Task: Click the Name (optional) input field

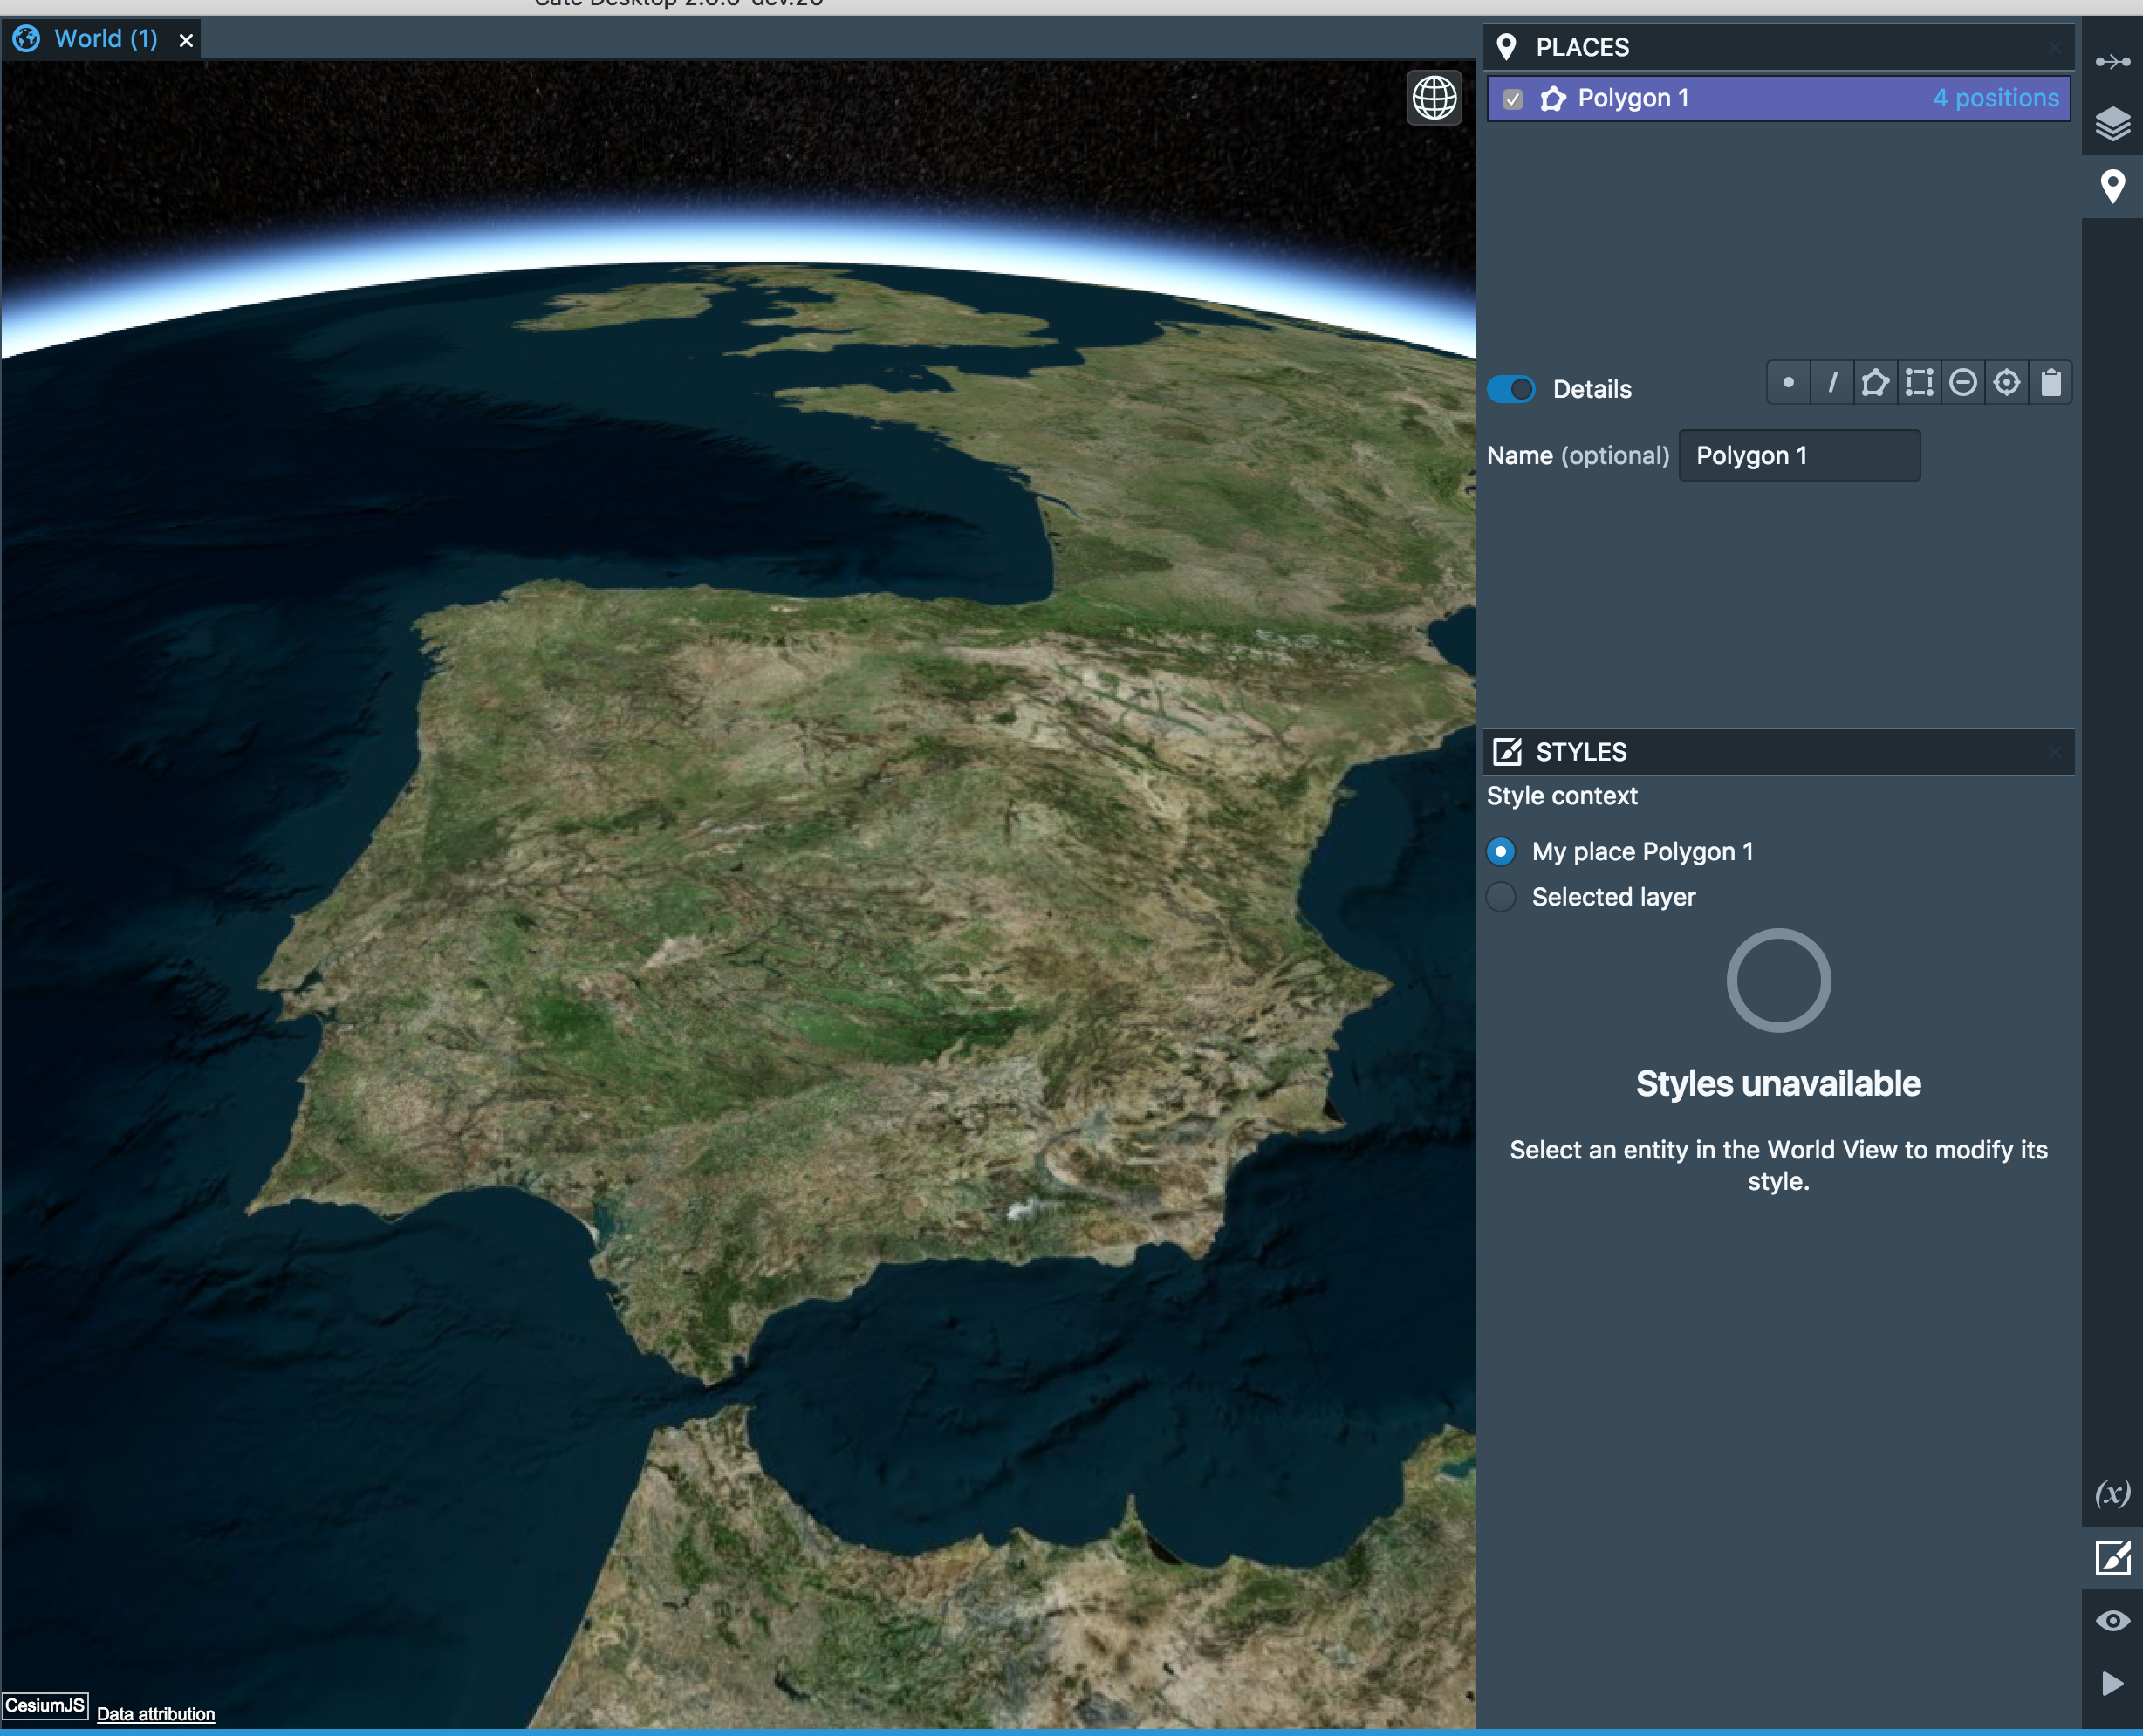Action: (x=1798, y=456)
